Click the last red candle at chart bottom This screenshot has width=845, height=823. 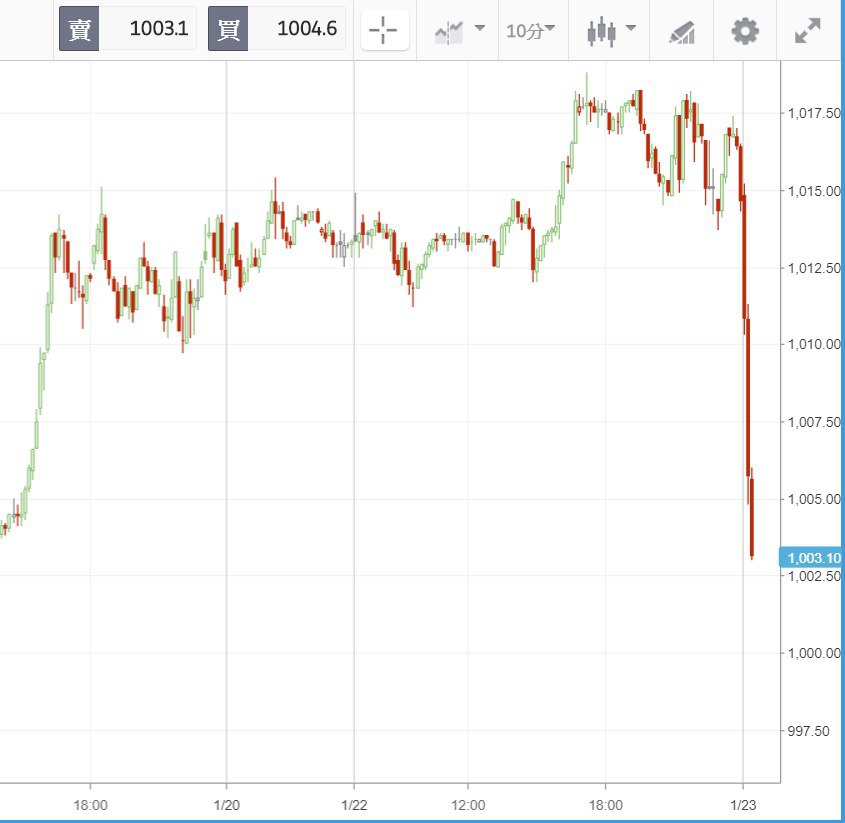pyautogui.click(x=751, y=520)
